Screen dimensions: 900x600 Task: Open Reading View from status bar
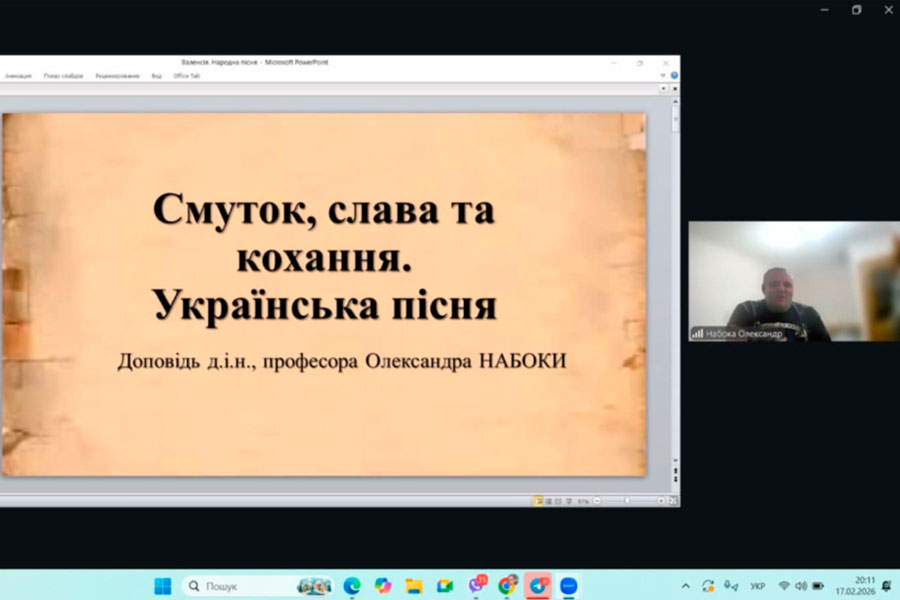click(x=558, y=500)
